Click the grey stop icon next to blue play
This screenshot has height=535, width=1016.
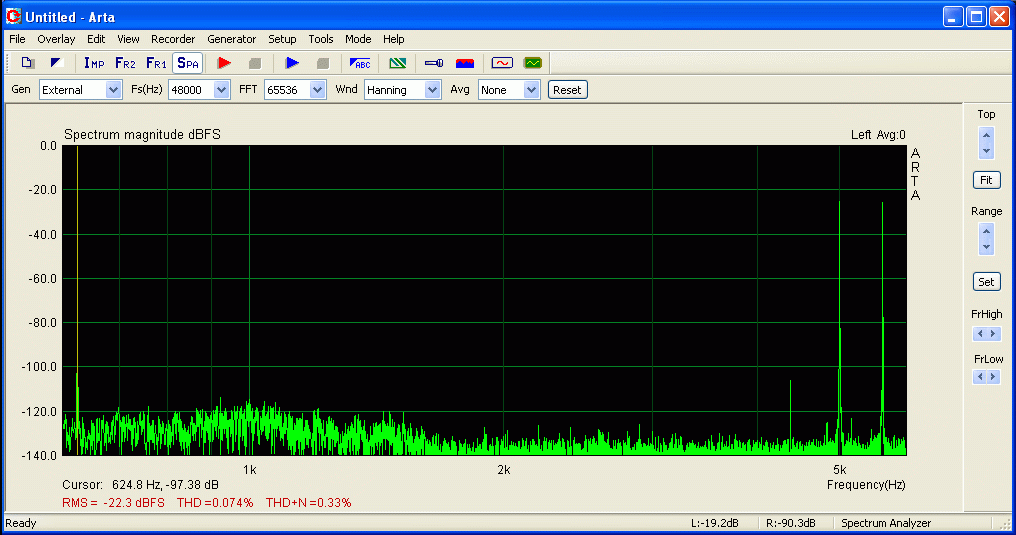323,63
